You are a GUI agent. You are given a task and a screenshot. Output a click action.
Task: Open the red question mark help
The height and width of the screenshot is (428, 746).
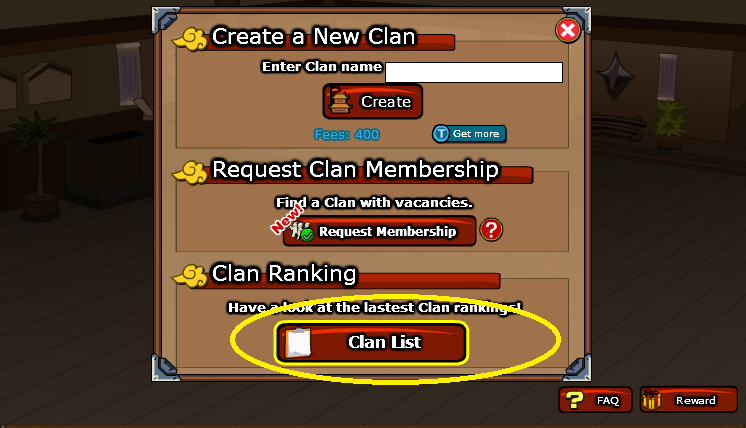point(491,230)
